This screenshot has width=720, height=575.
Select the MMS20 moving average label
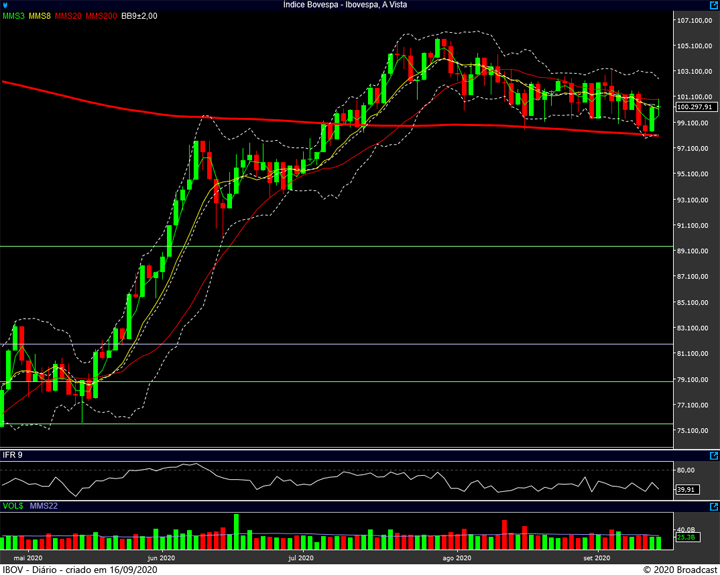(x=68, y=16)
